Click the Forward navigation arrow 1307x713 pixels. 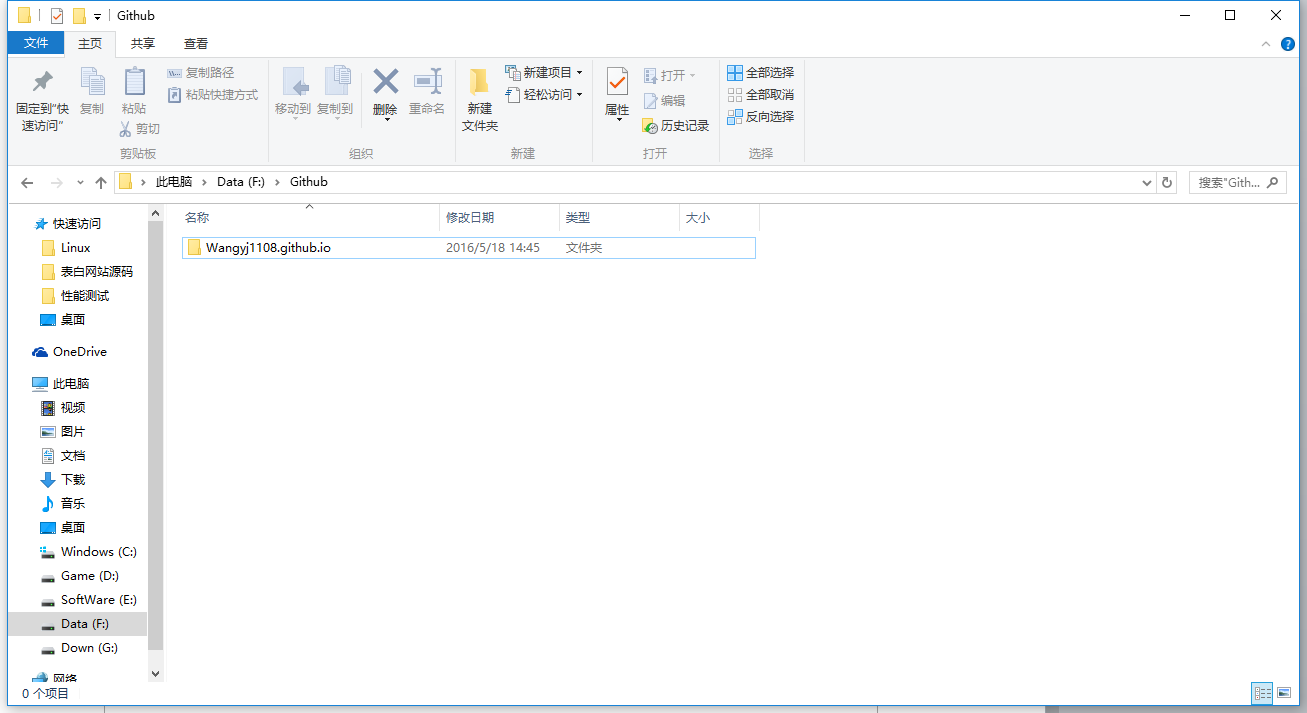[57, 183]
